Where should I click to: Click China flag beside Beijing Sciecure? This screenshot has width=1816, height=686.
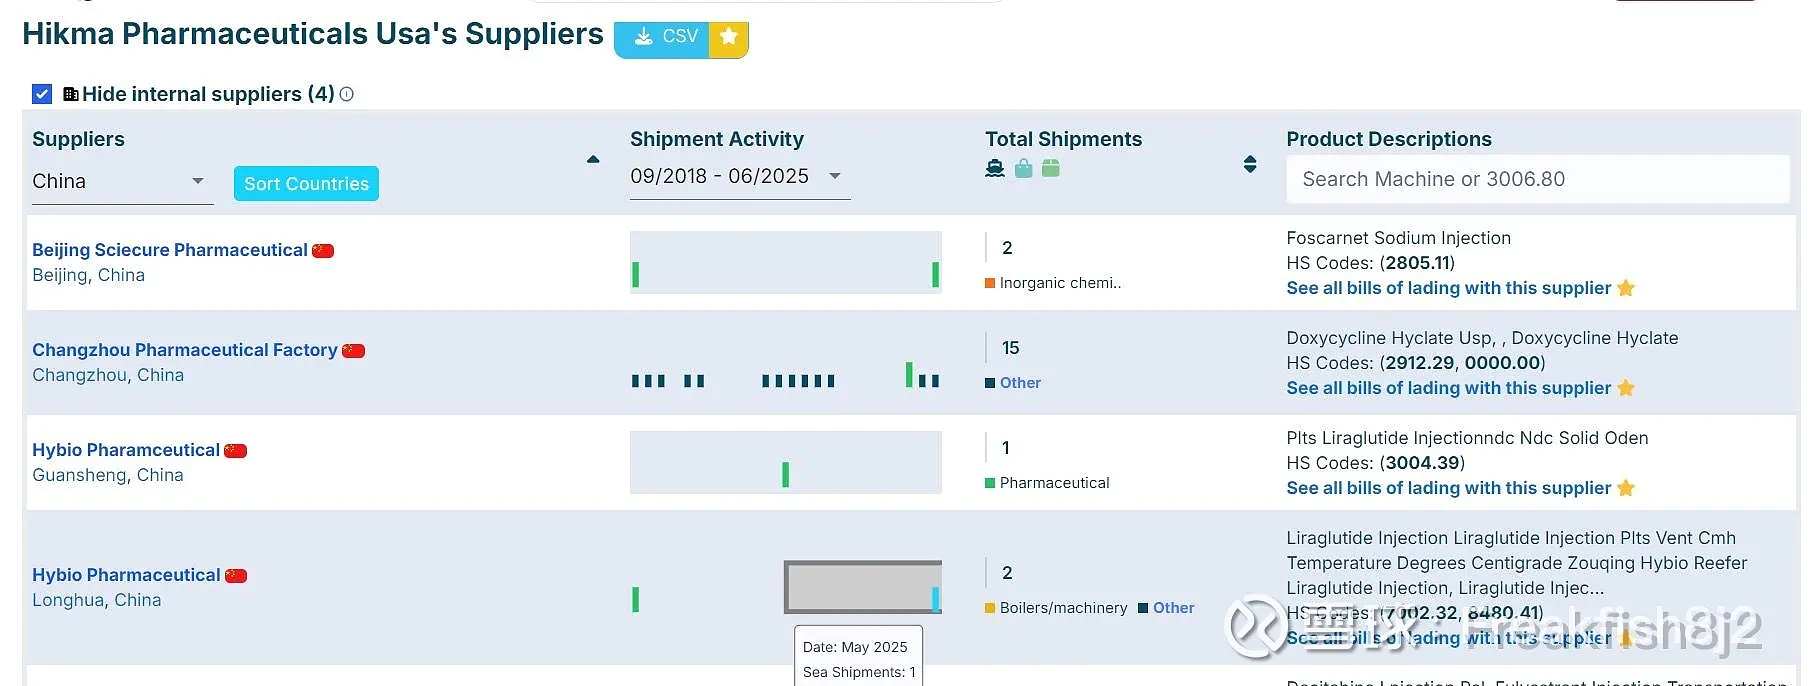tap(323, 251)
